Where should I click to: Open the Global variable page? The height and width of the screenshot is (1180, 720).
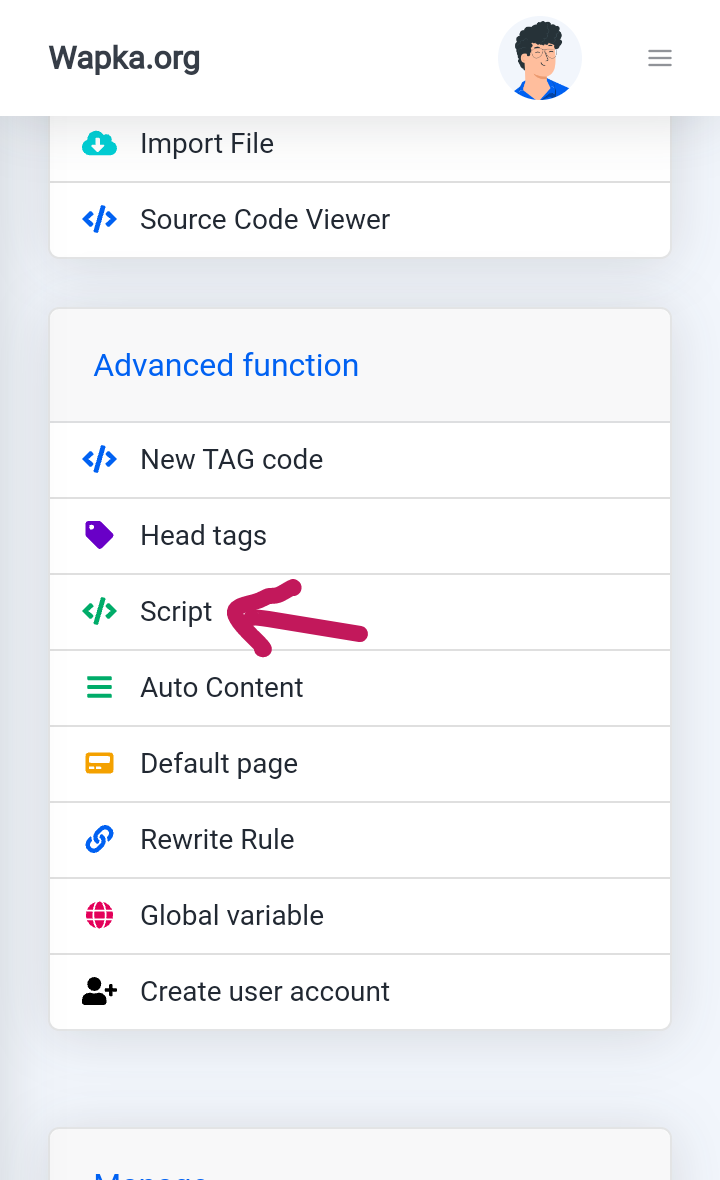[x=232, y=916]
